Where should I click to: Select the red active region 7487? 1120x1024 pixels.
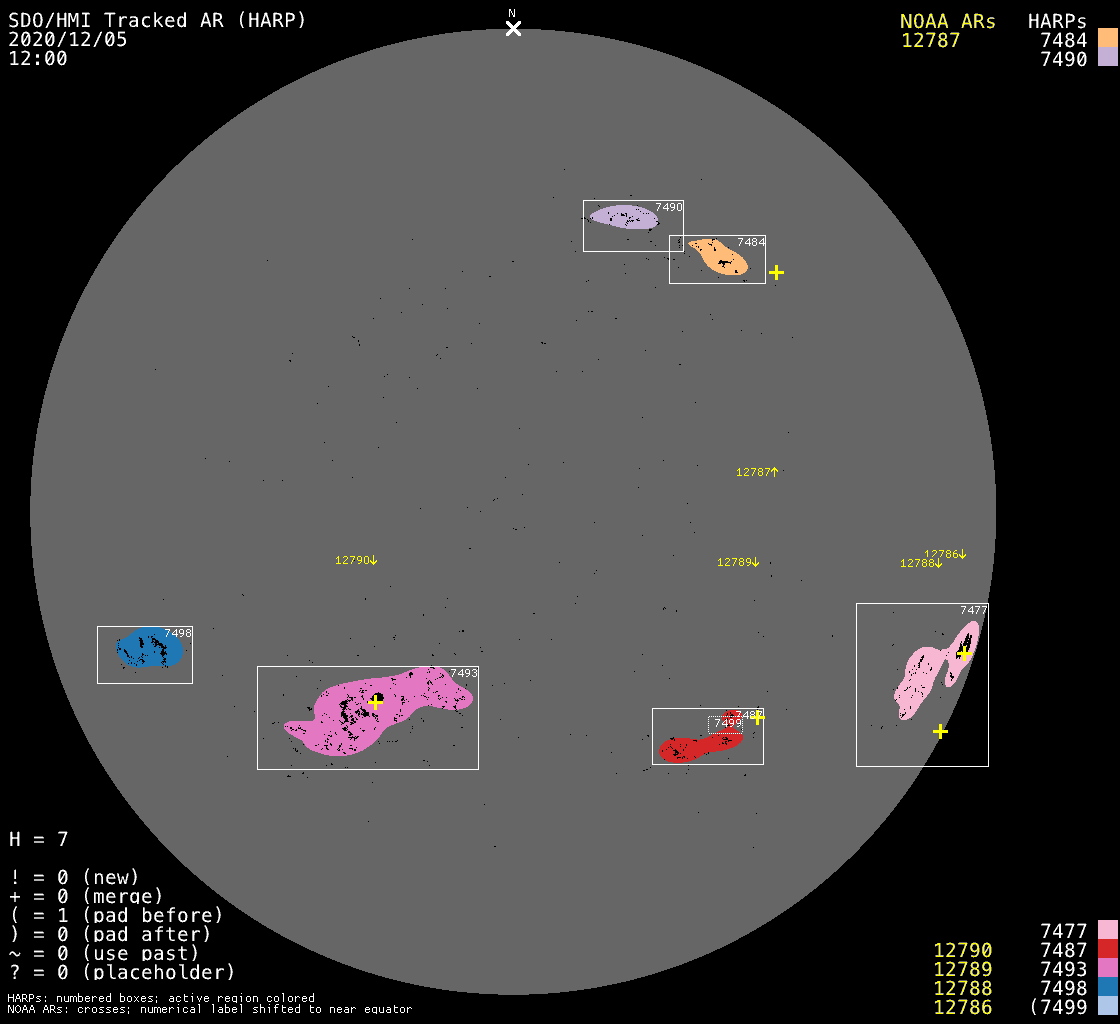[688, 747]
